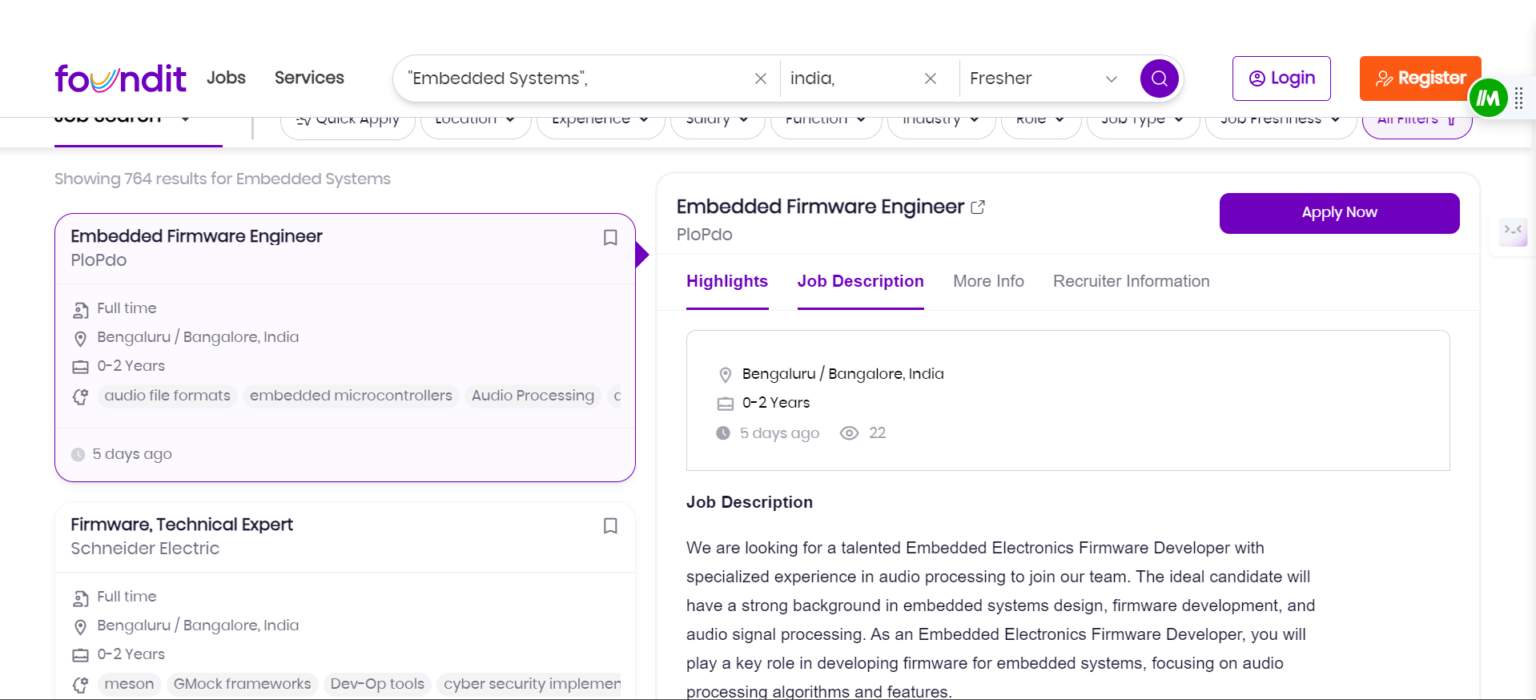Open the Industry filter dropdown
Image resolution: width=1536 pixels, height=700 pixels.
(x=940, y=120)
